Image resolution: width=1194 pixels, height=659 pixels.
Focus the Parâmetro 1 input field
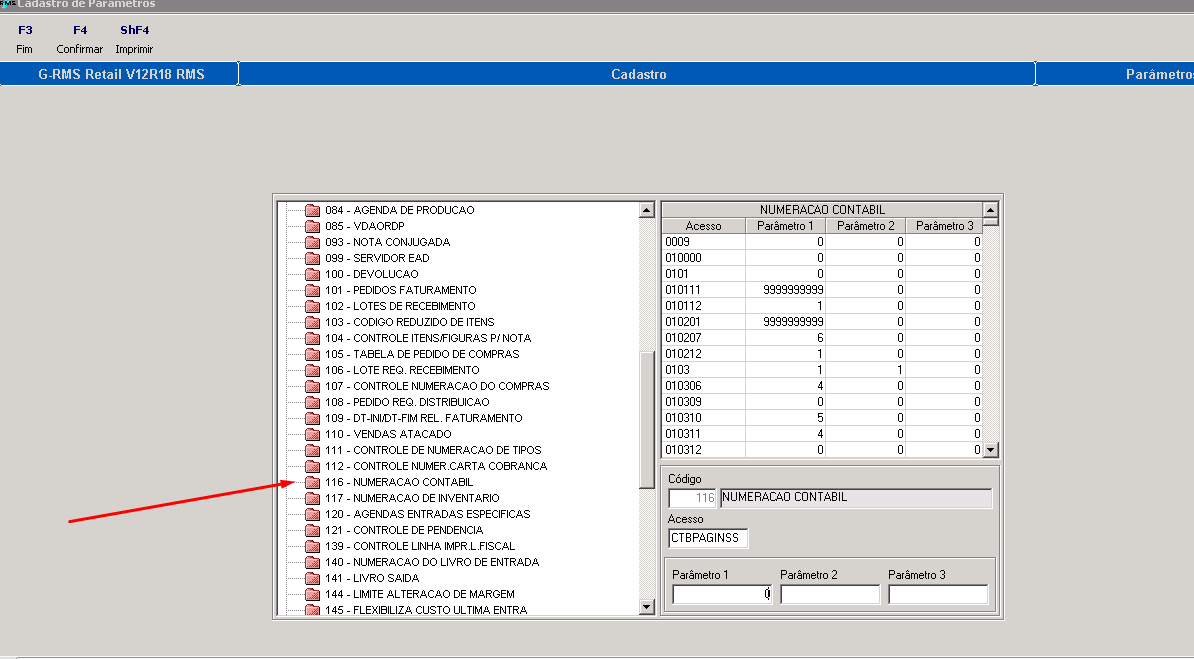click(x=722, y=594)
